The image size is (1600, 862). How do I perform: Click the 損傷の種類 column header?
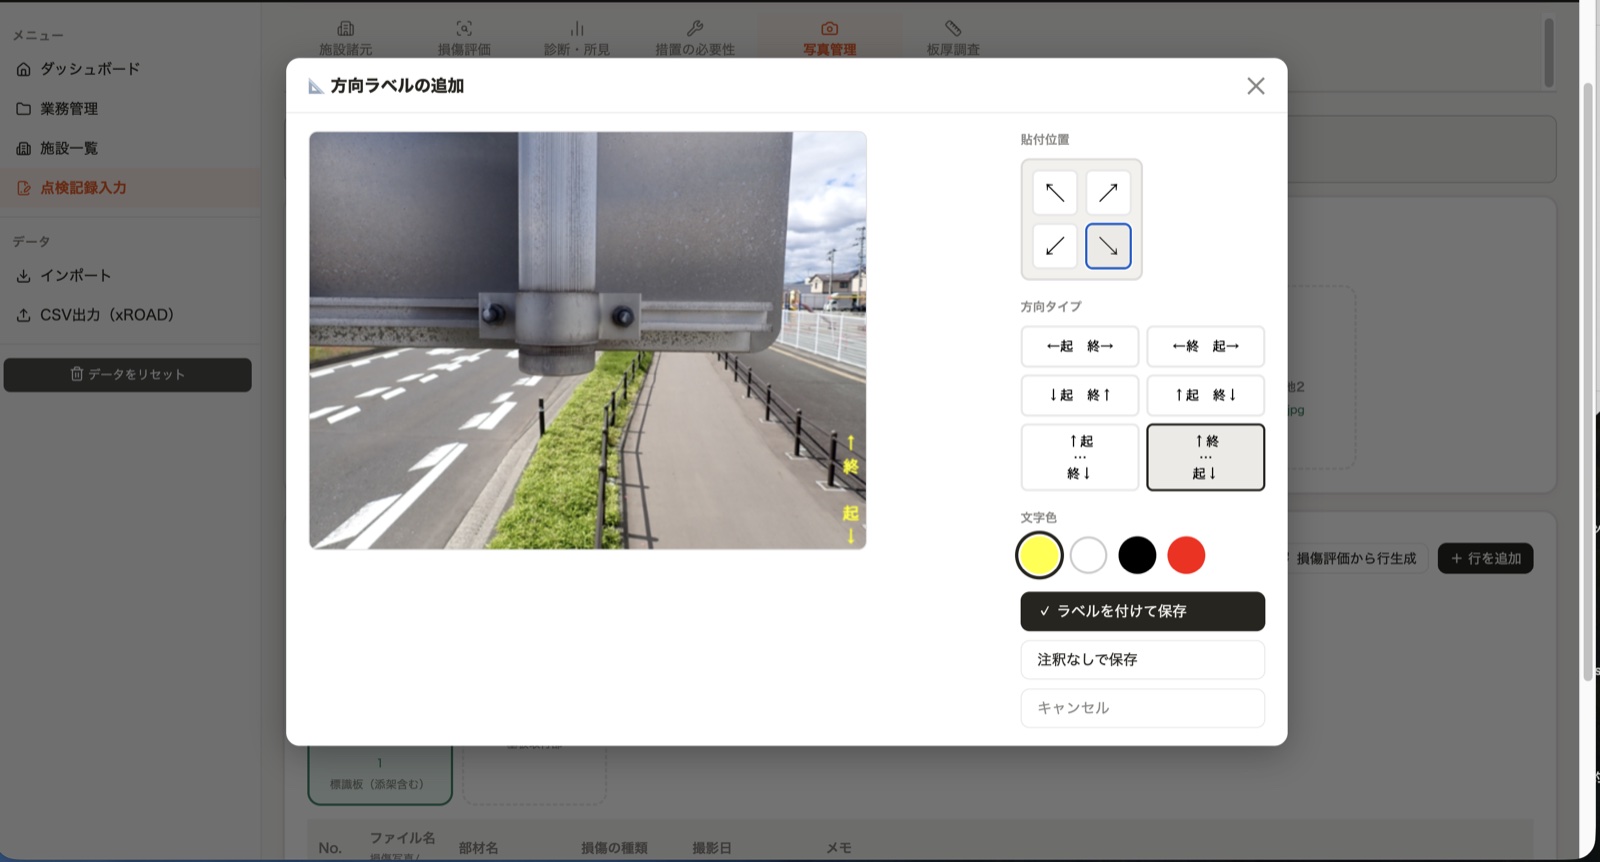point(614,848)
